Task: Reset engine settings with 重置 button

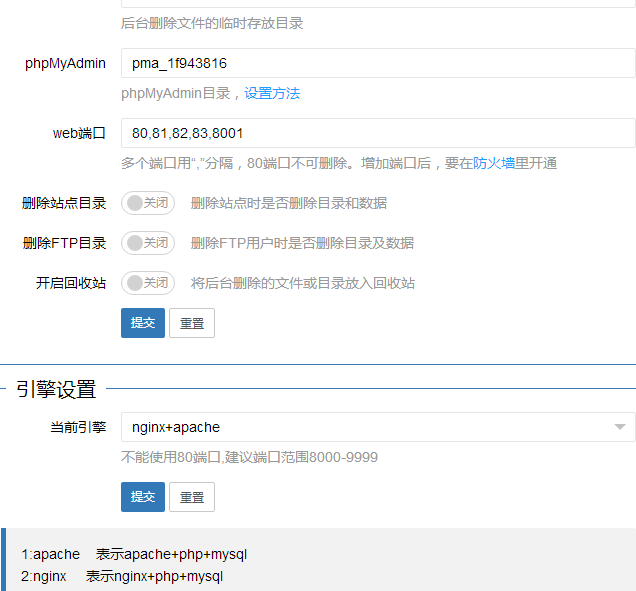Action: click(x=192, y=497)
